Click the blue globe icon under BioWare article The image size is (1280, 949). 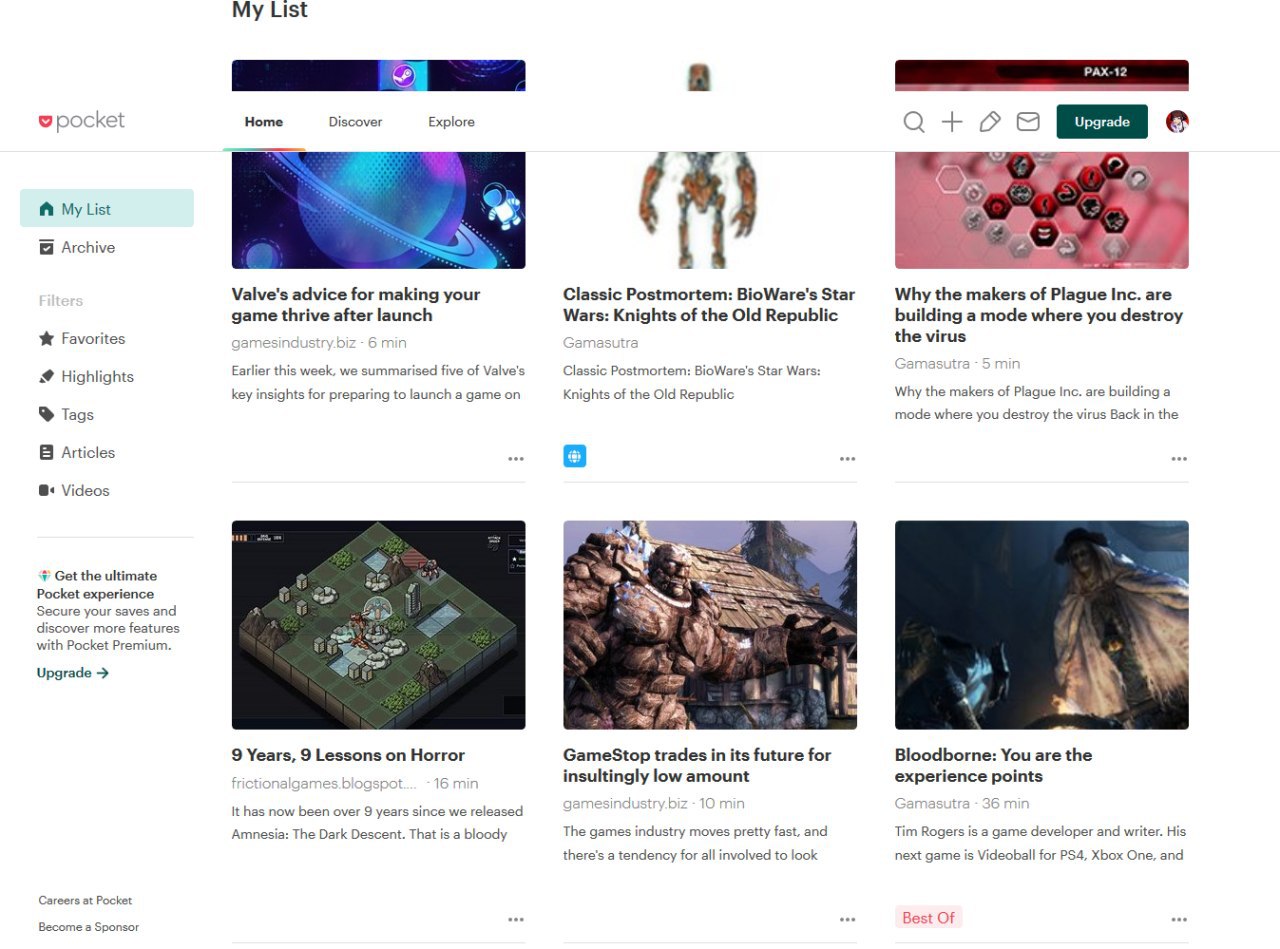(x=574, y=457)
